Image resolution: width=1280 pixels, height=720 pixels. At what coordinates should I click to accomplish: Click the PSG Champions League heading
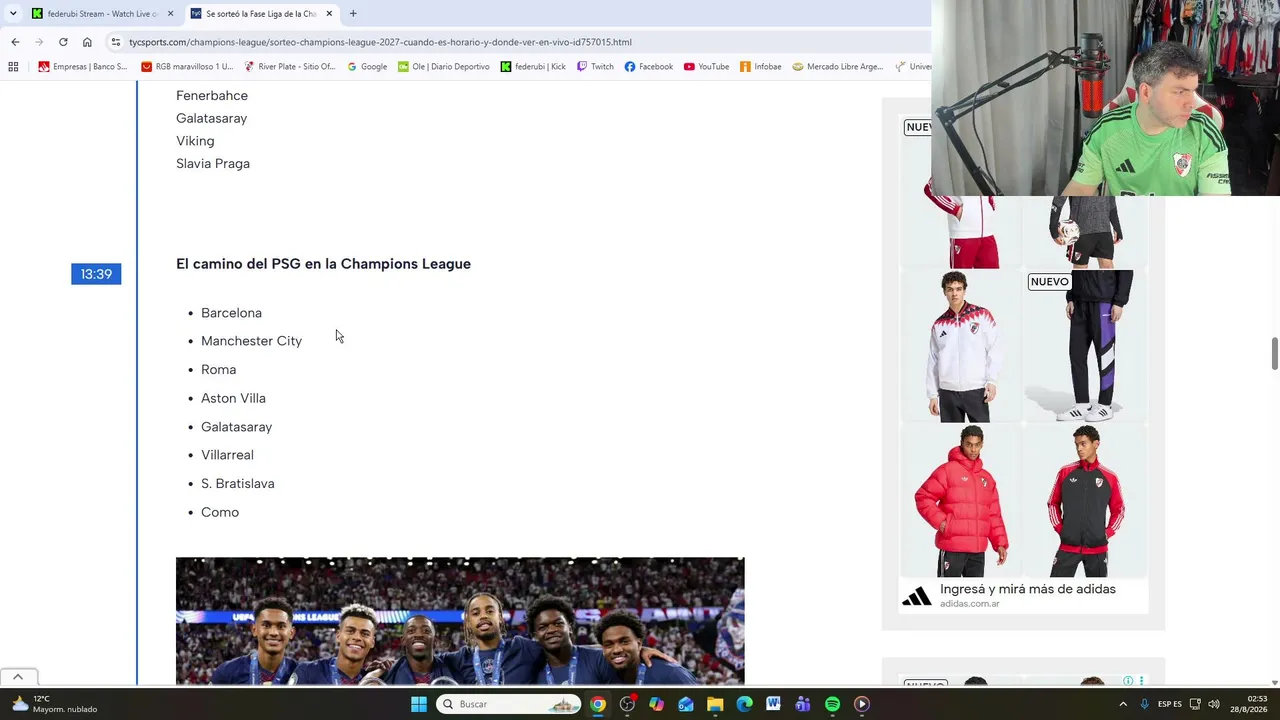[x=323, y=264]
